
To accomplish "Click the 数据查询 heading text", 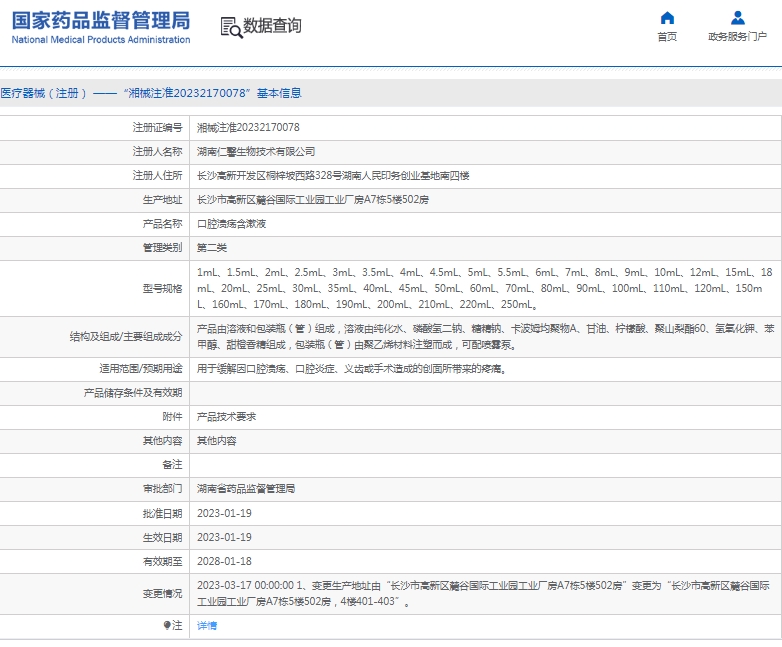I will click(x=272, y=26).
